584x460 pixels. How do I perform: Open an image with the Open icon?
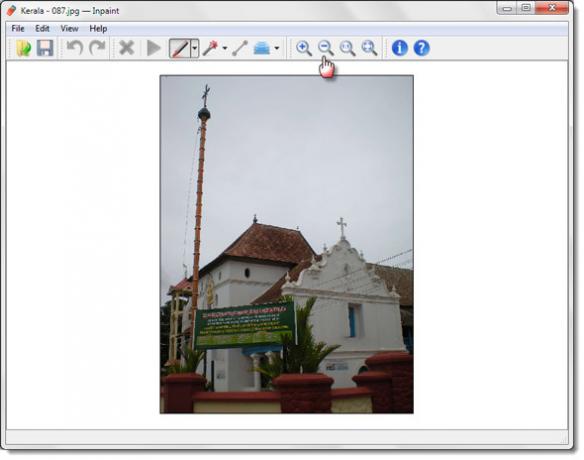23,48
